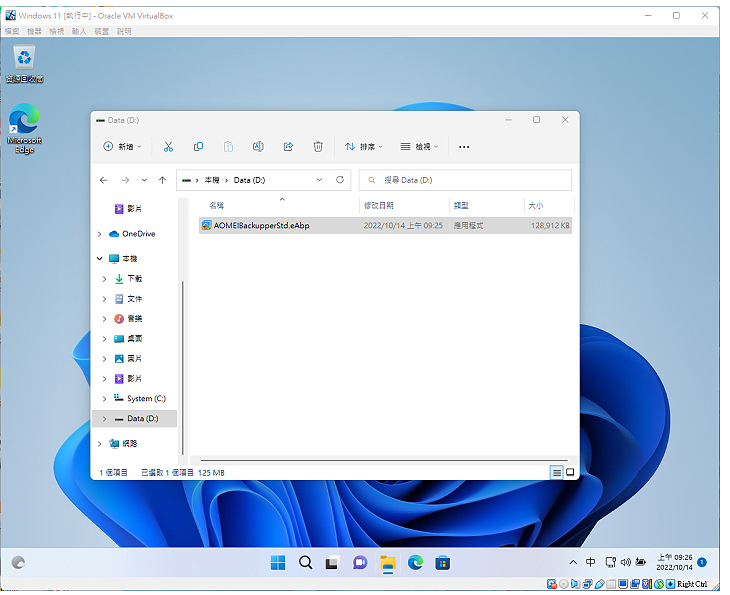The image size is (730, 595).
Task: Open Chat icon on taskbar
Action: 360,563
